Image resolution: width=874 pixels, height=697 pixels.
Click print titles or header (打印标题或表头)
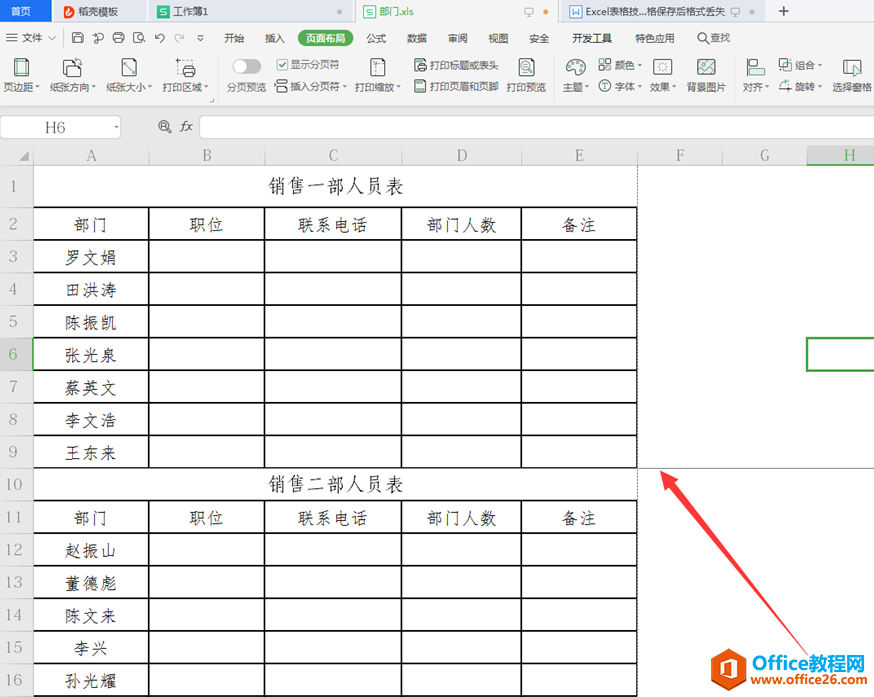point(456,65)
